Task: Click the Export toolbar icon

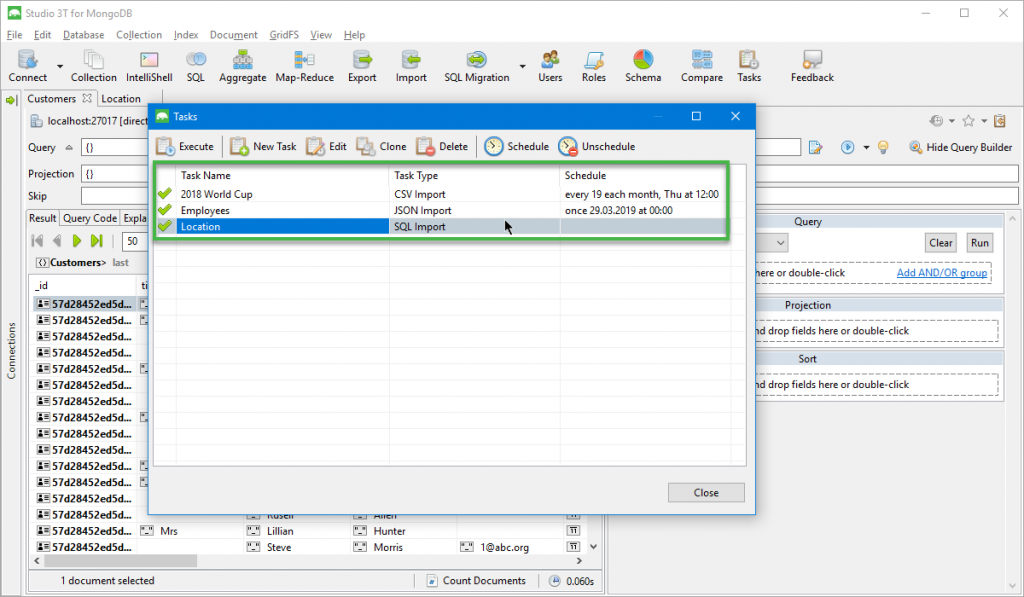Action: 362,66
